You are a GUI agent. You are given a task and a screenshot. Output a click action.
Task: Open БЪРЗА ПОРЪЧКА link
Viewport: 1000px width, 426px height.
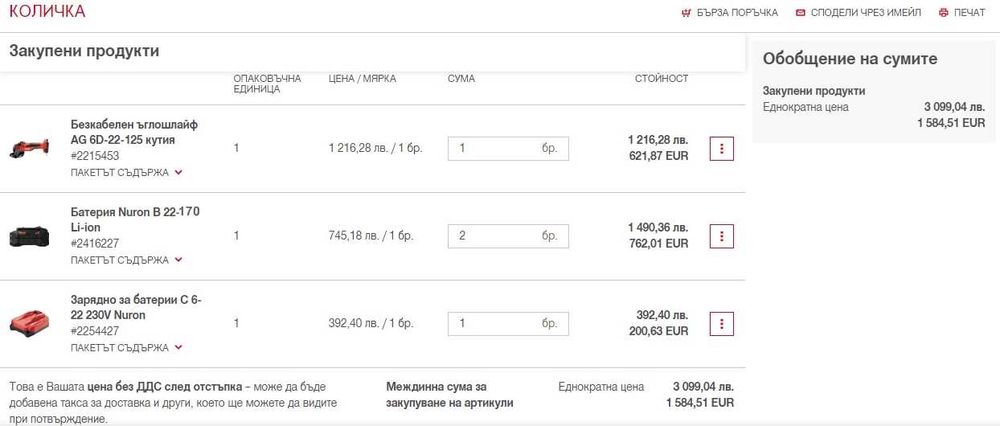point(737,13)
